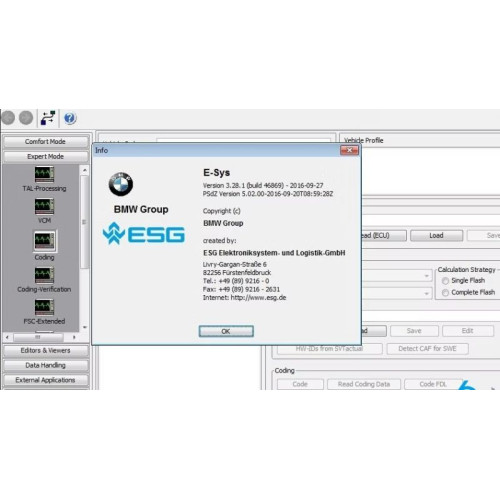This screenshot has height=500, width=500.
Task: Select the Single Flash radio option
Action: (x=445, y=281)
